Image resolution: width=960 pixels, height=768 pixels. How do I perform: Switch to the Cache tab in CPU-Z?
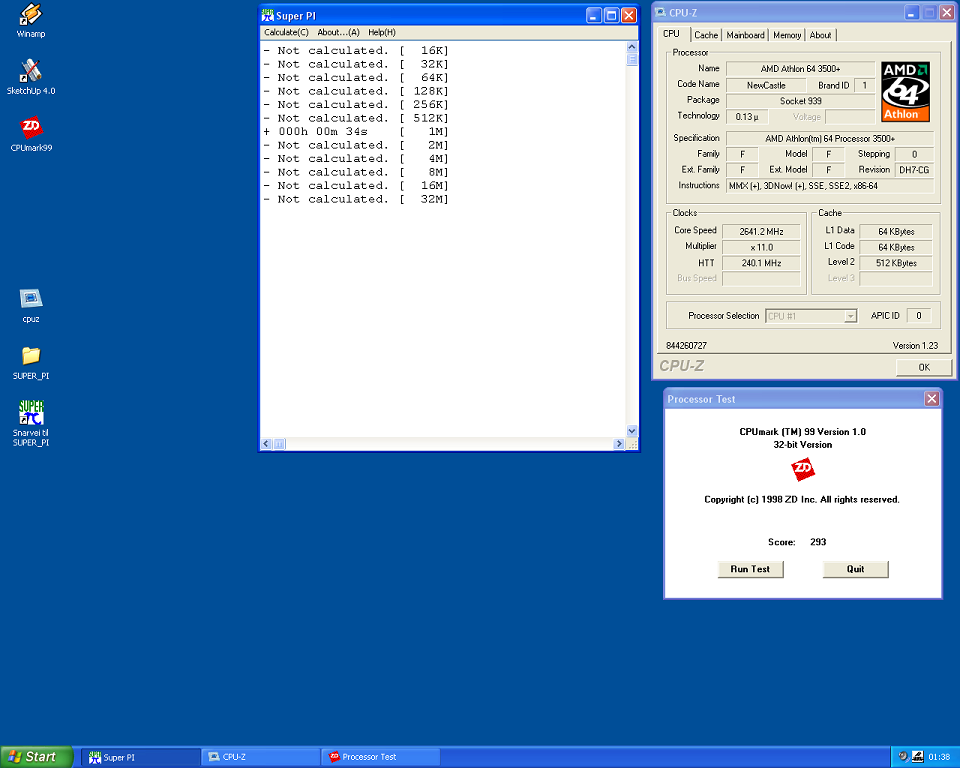click(706, 35)
